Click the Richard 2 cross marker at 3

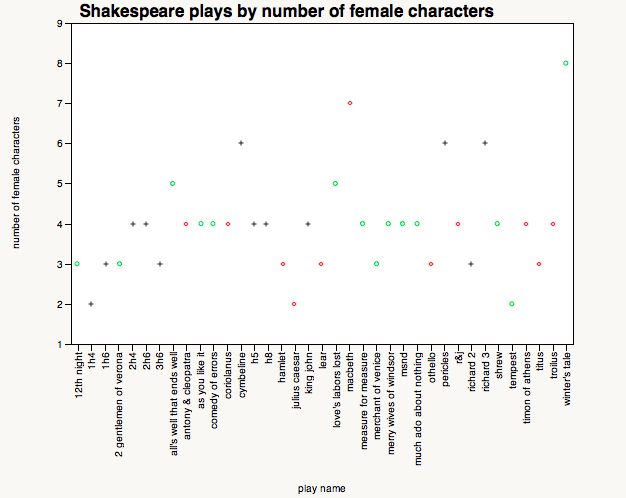tap(471, 264)
